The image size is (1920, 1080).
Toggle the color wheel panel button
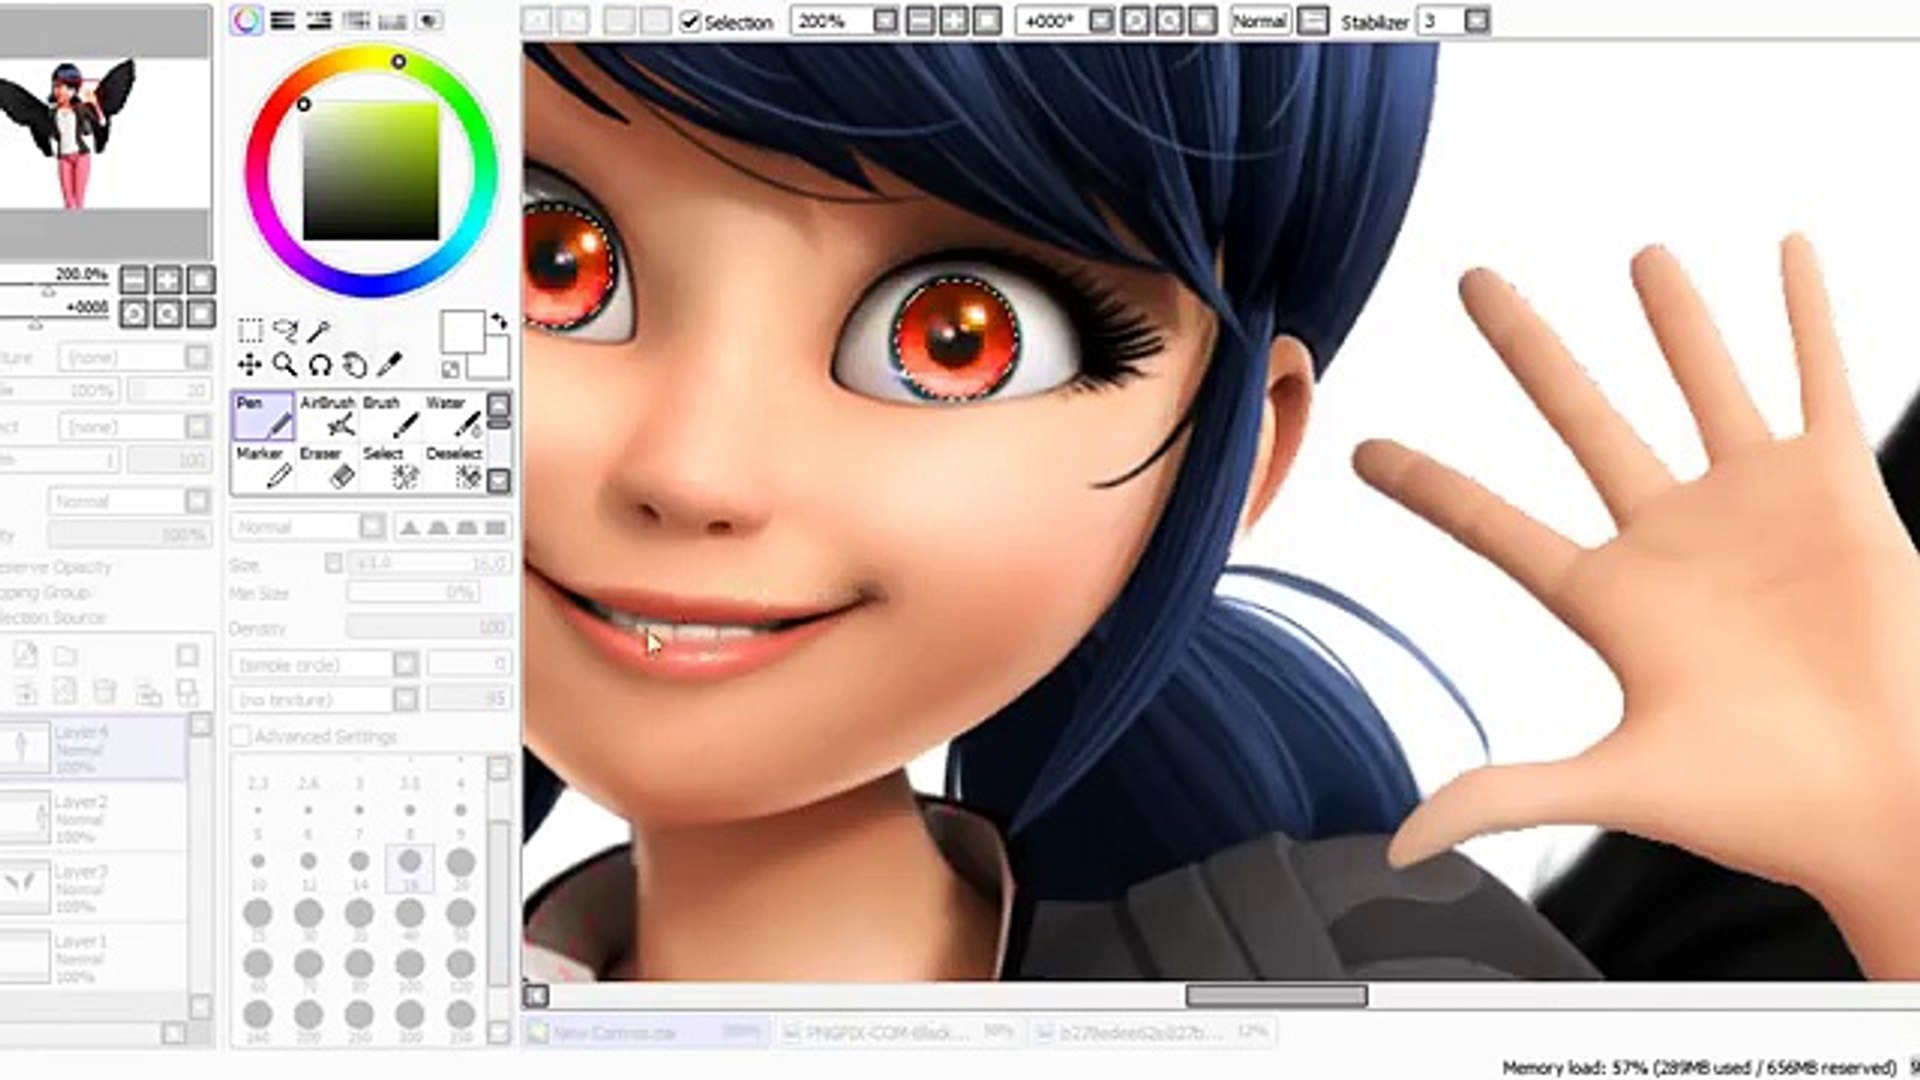click(x=246, y=21)
